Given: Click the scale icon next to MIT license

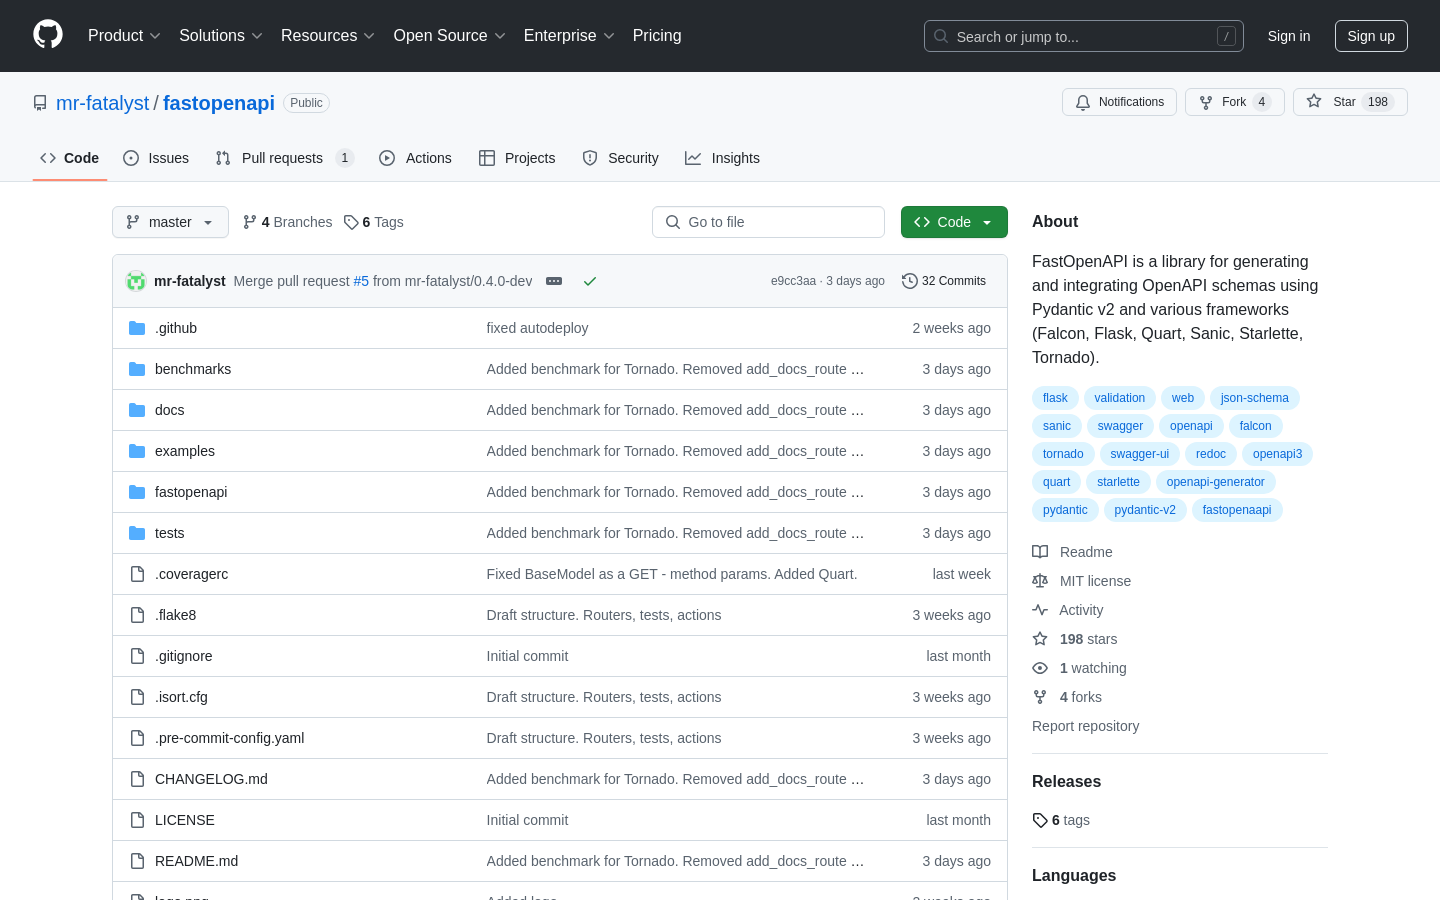Looking at the screenshot, I should (x=1040, y=581).
